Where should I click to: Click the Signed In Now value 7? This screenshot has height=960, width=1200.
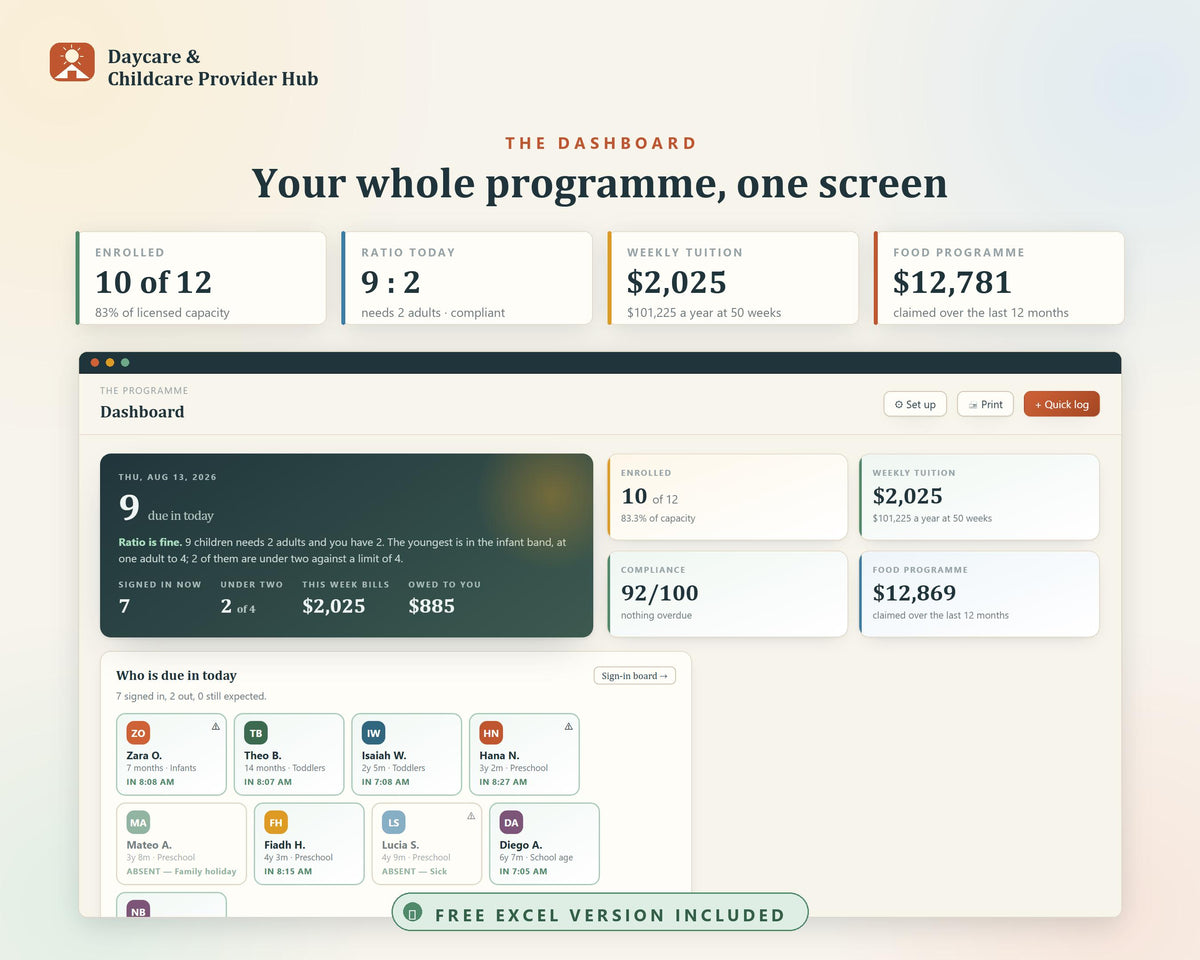(124, 606)
